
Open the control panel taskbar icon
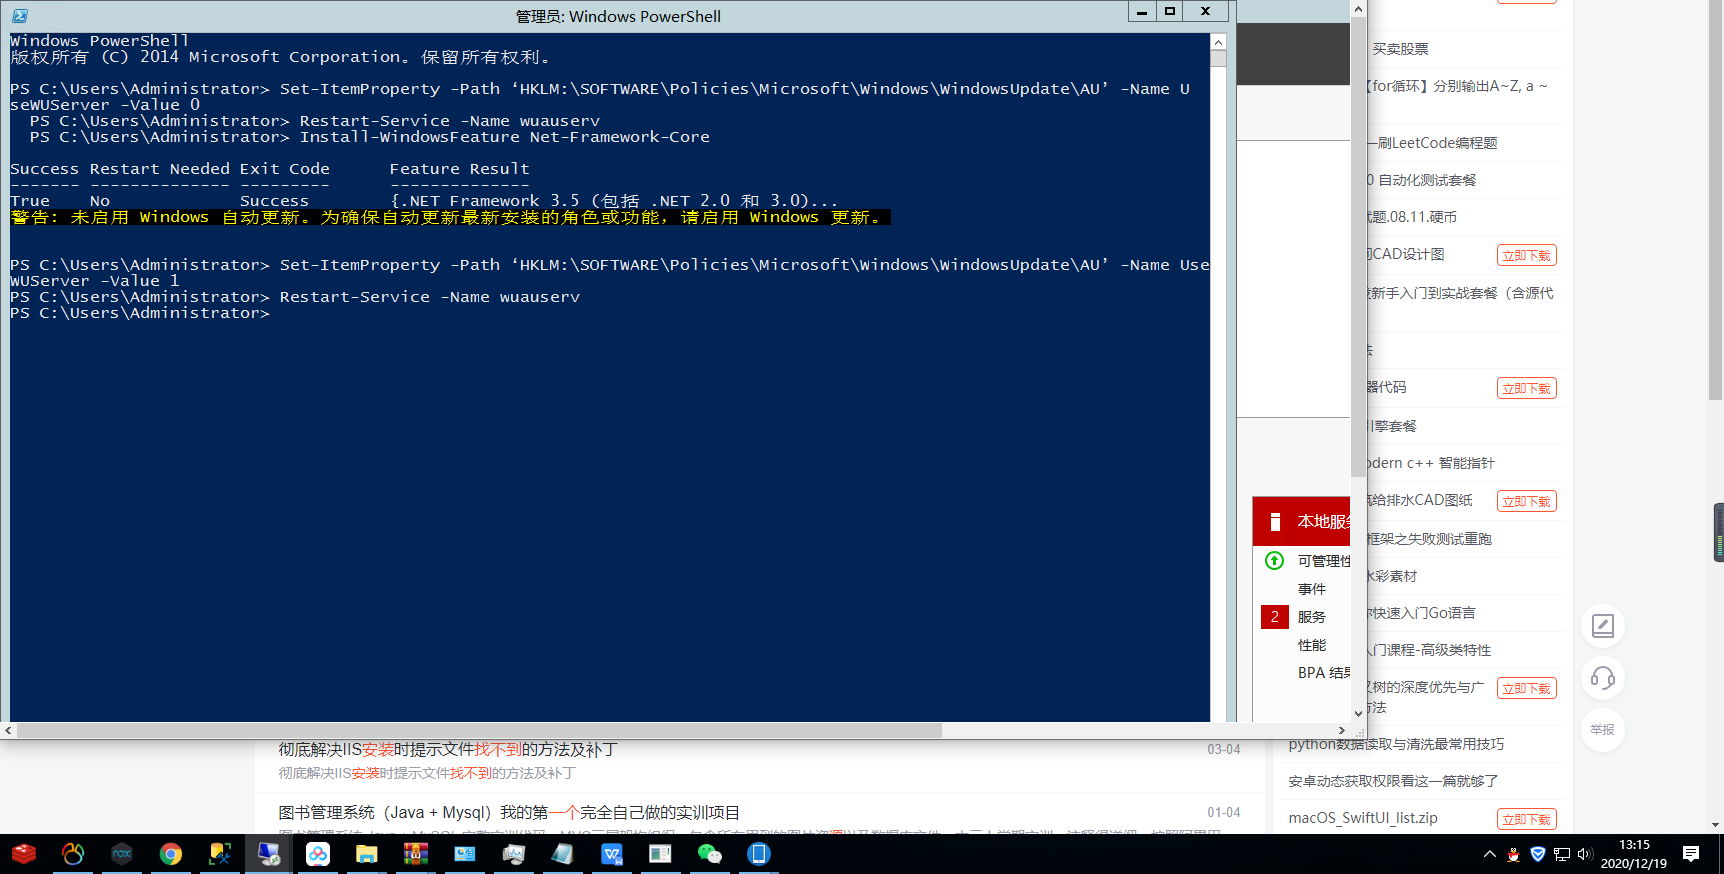tap(465, 854)
